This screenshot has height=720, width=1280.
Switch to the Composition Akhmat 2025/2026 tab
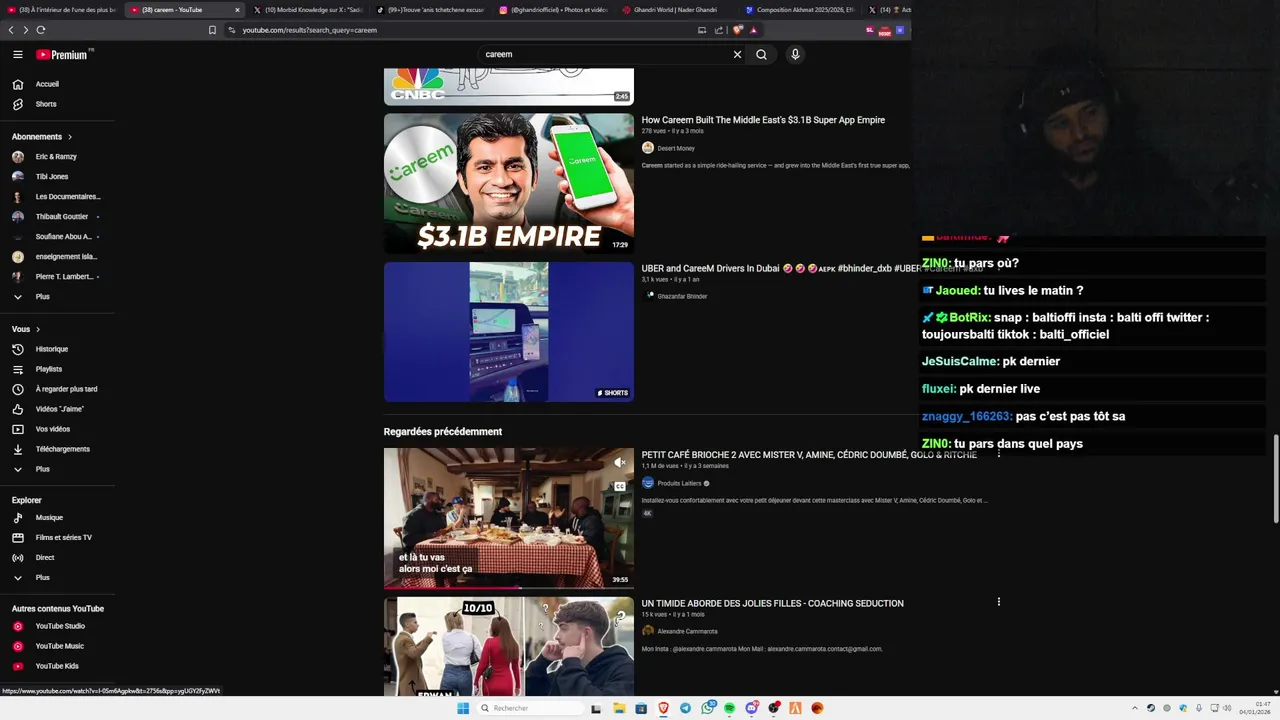799,10
